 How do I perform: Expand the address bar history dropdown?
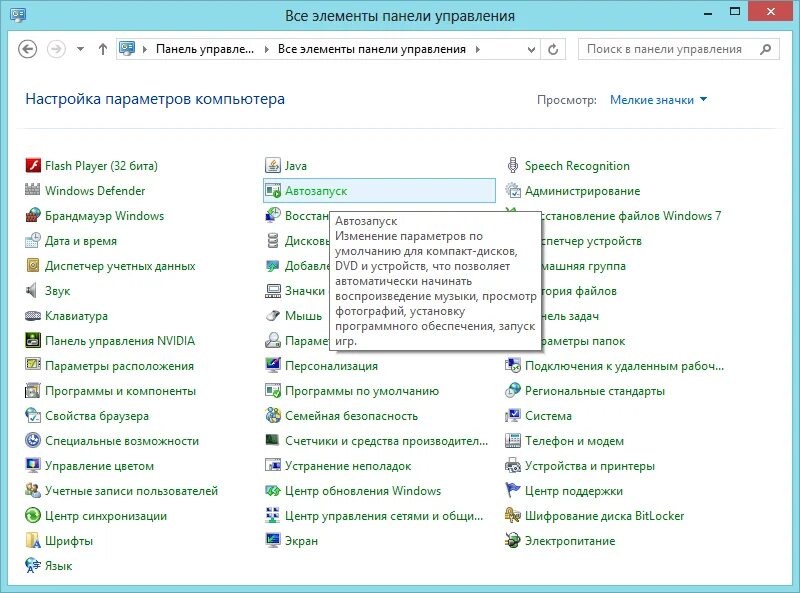[x=531, y=50]
